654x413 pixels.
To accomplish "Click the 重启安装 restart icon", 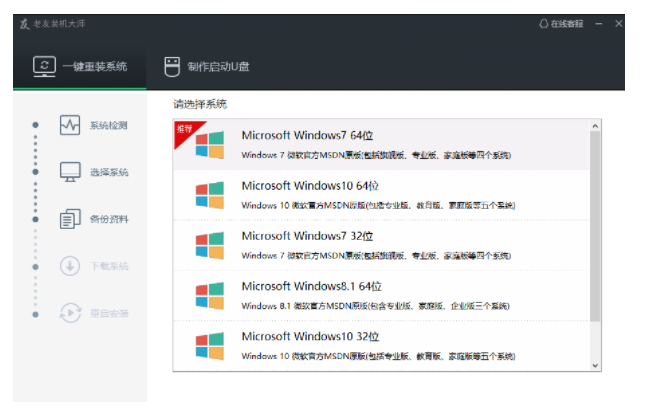I will coord(70,313).
